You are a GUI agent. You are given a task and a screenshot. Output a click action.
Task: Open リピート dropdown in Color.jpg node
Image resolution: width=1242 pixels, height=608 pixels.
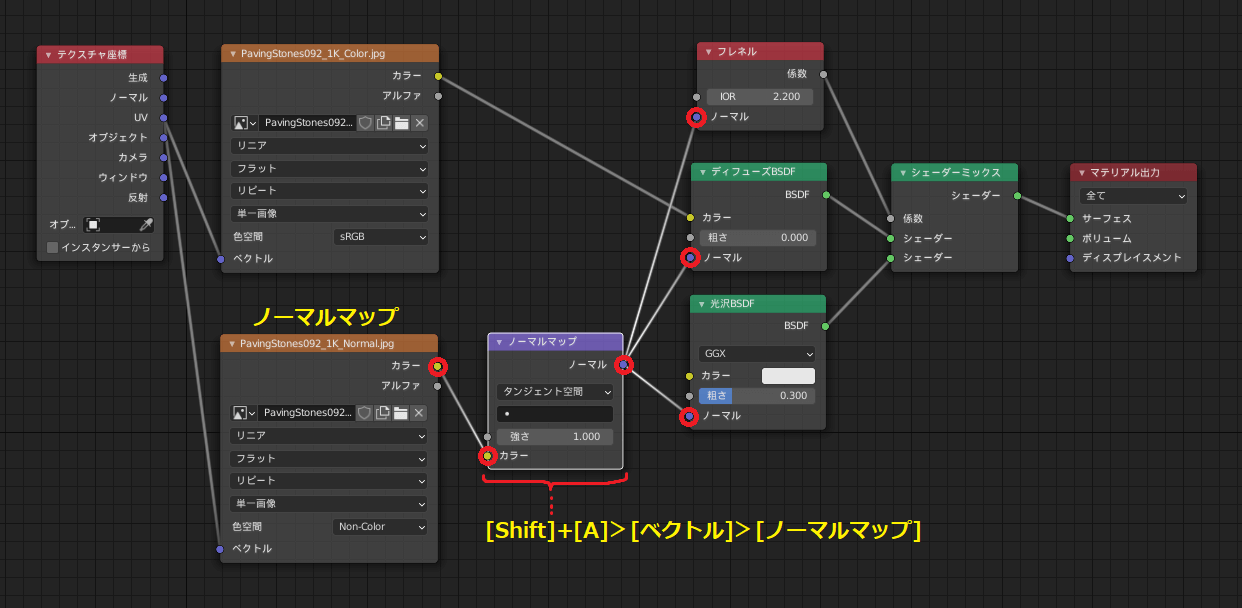tap(329, 191)
